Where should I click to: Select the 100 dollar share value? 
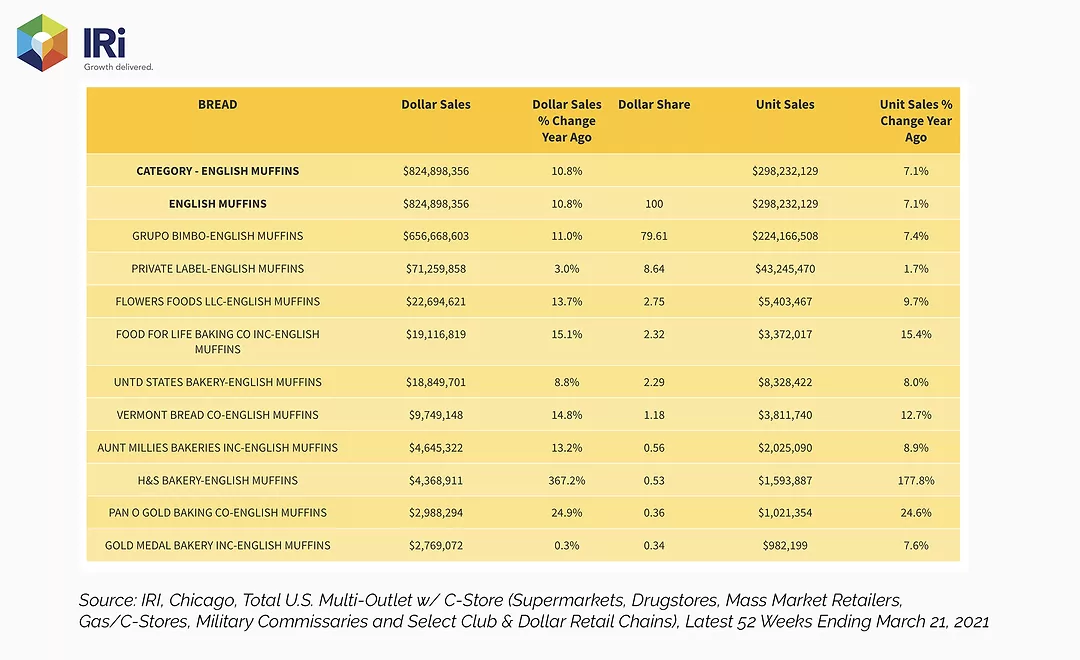(654, 204)
